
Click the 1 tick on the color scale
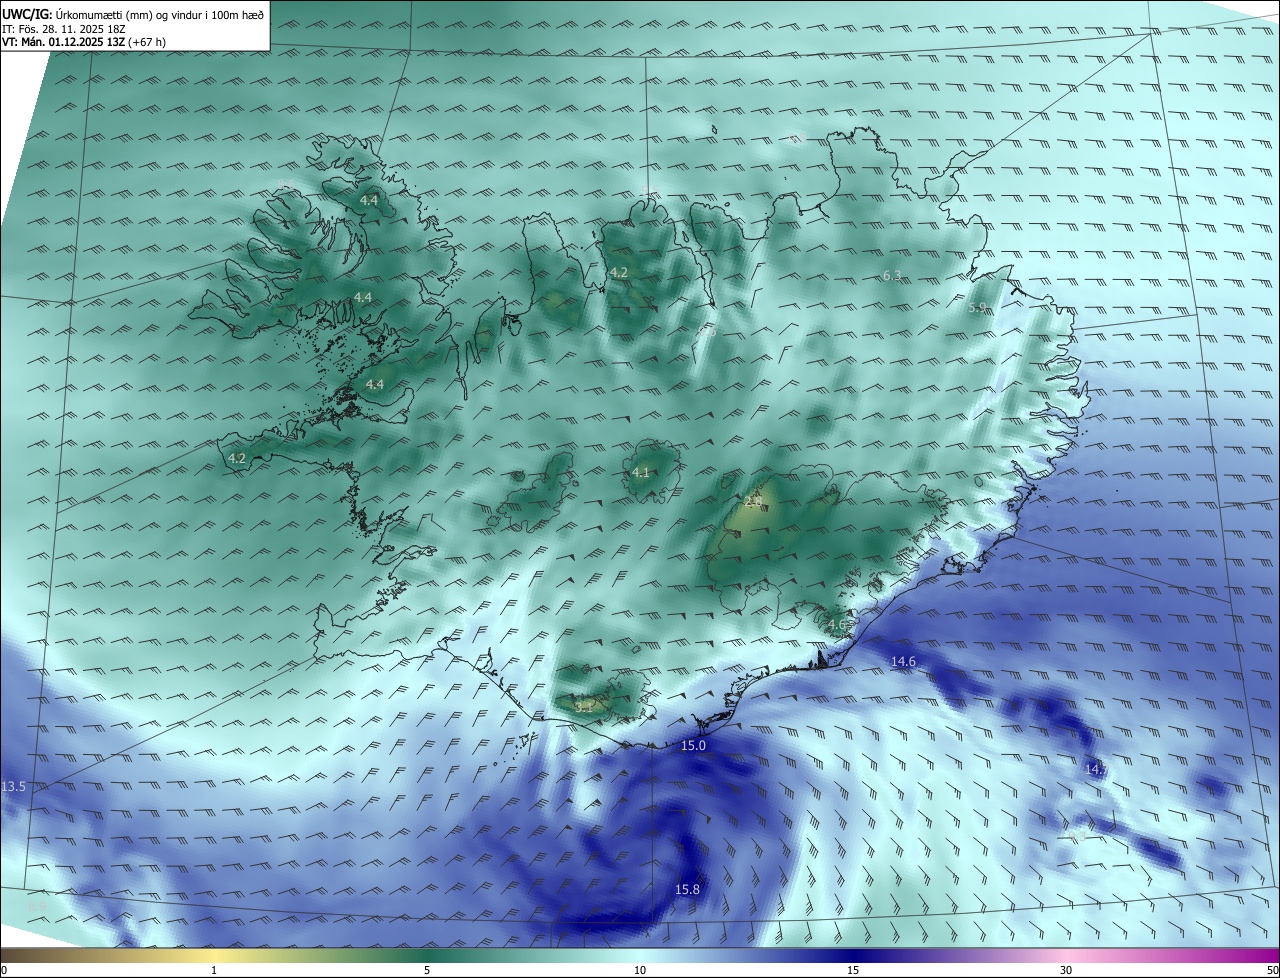[214, 970]
